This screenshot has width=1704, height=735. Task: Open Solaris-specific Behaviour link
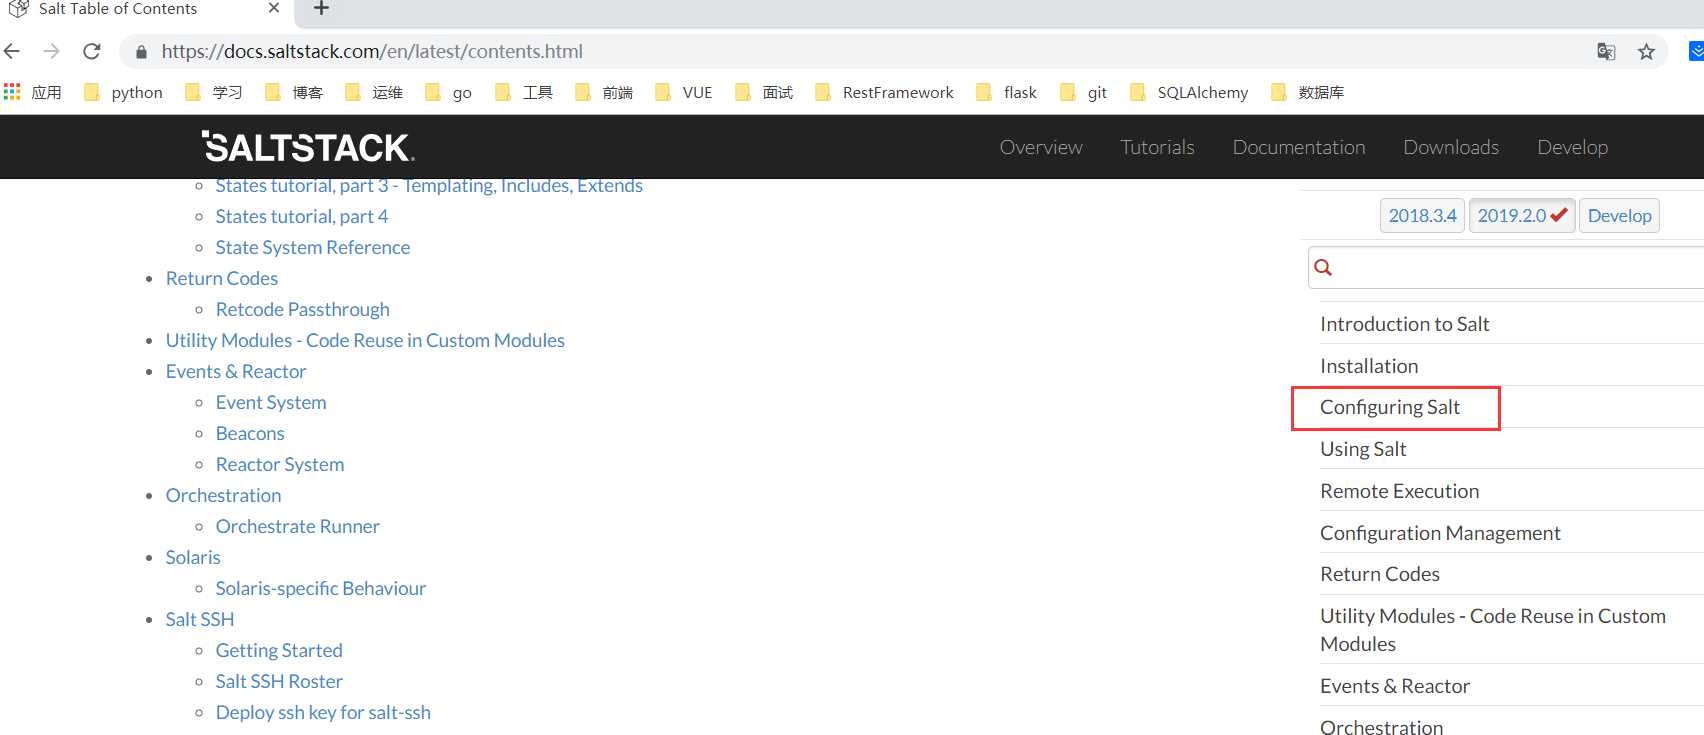(x=320, y=588)
